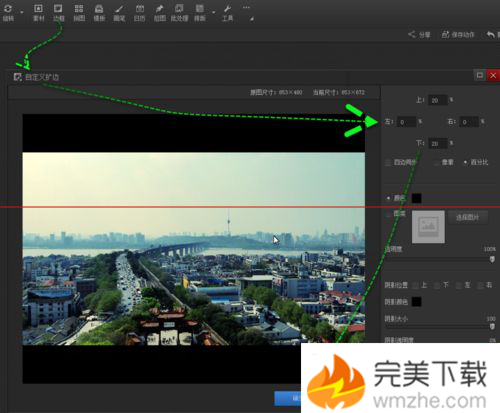Open the 批处理 batch processing tool
This screenshot has height=413, width=500.
[x=179, y=13]
